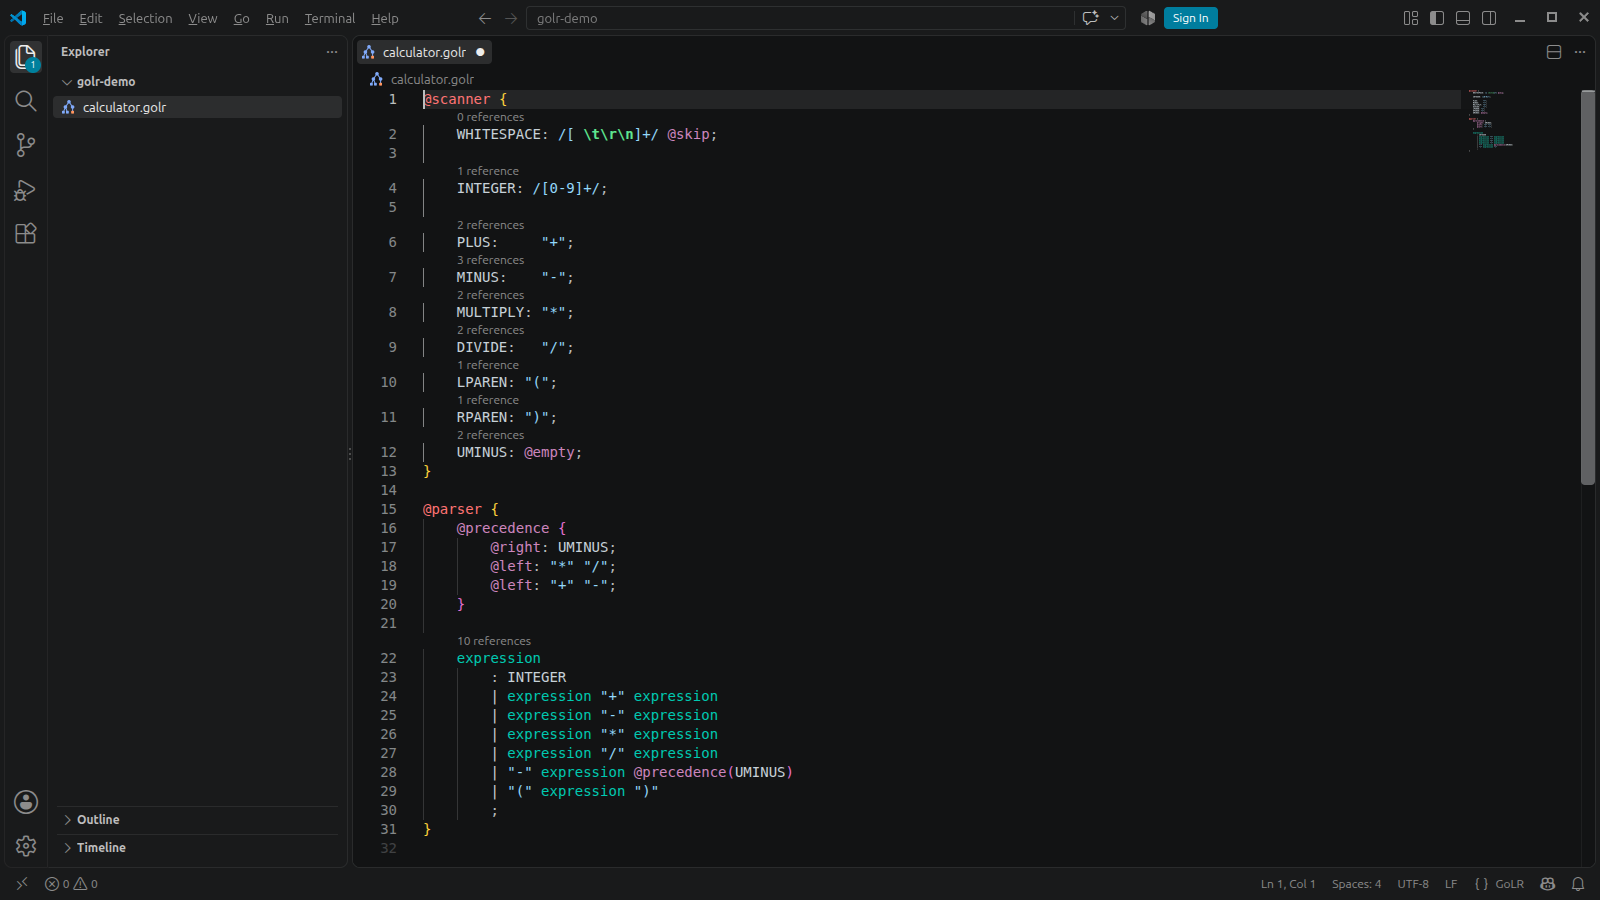Image resolution: width=1600 pixels, height=900 pixels.
Task: Open the Manage gear icon
Action: [x=26, y=846]
